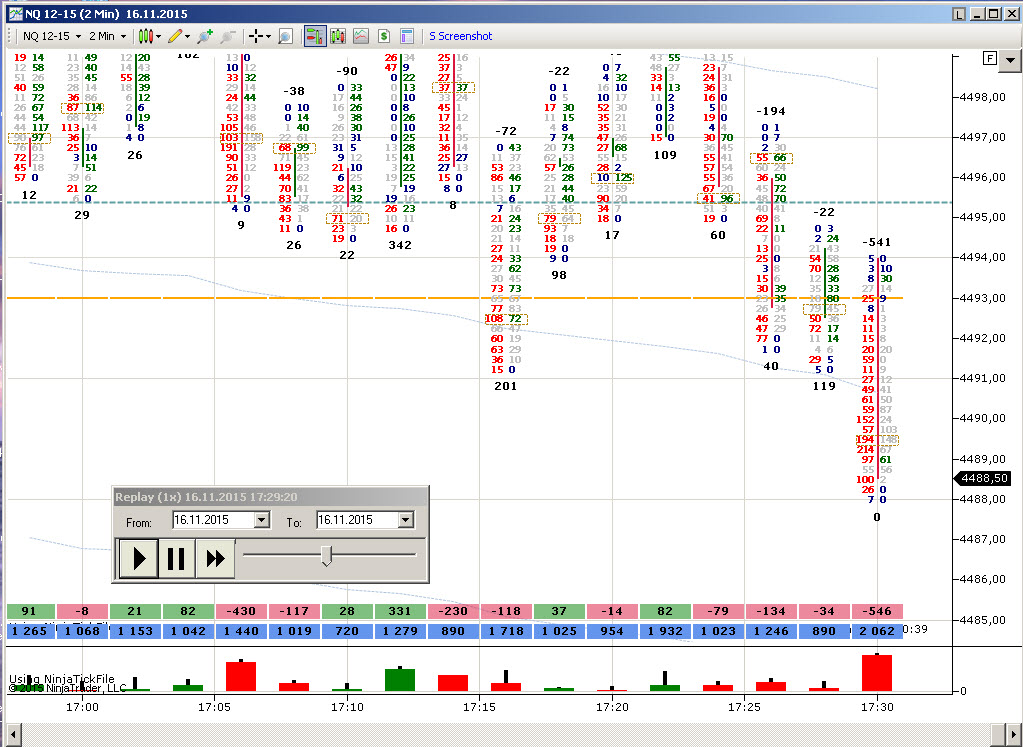Open the NQ 12-15 instrument selector

coord(52,37)
